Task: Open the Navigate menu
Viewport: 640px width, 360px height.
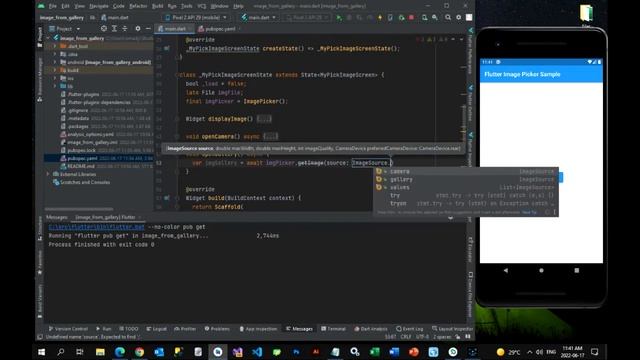Action: [x=99, y=6]
